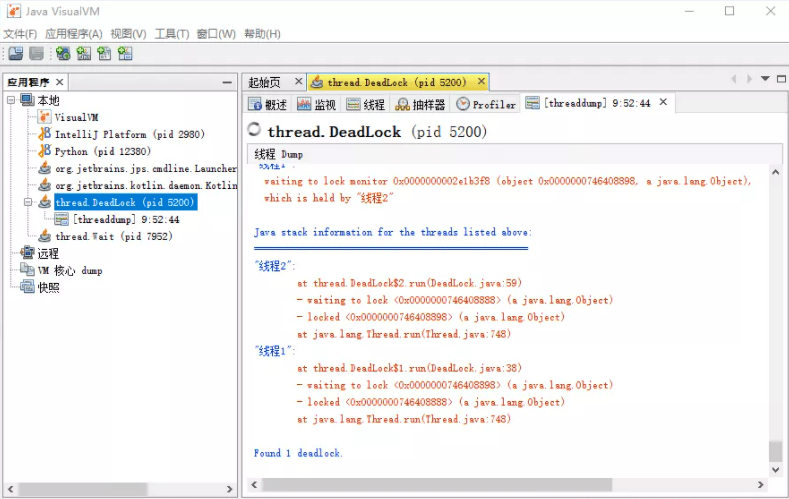Click the scroll tabs right arrow
Image resolution: width=789 pixels, height=499 pixels.
pos(749,78)
